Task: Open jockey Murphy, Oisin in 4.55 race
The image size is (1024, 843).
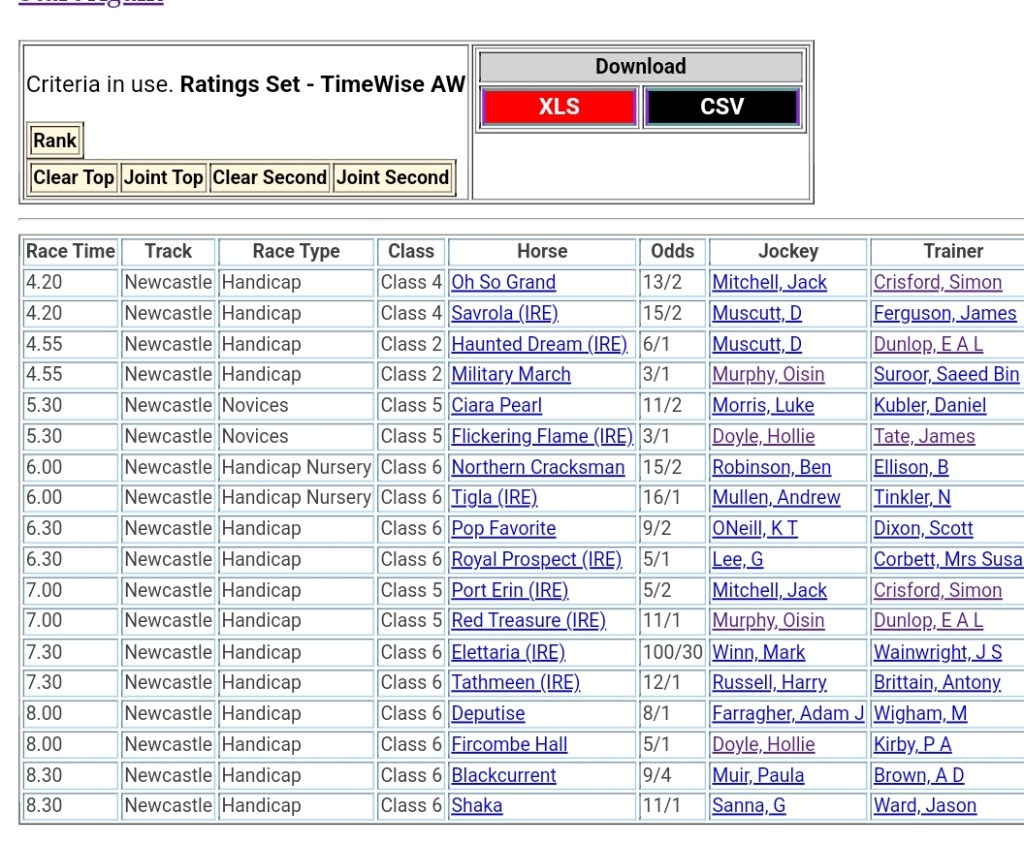Action: (x=768, y=375)
